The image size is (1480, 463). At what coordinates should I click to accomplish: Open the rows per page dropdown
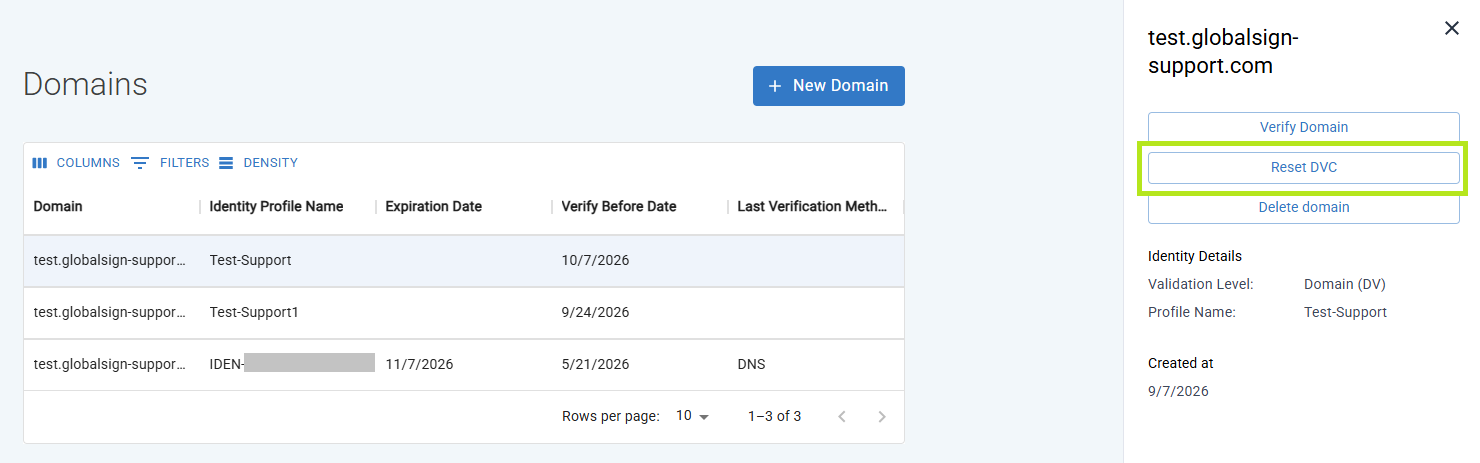click(692, 416)
